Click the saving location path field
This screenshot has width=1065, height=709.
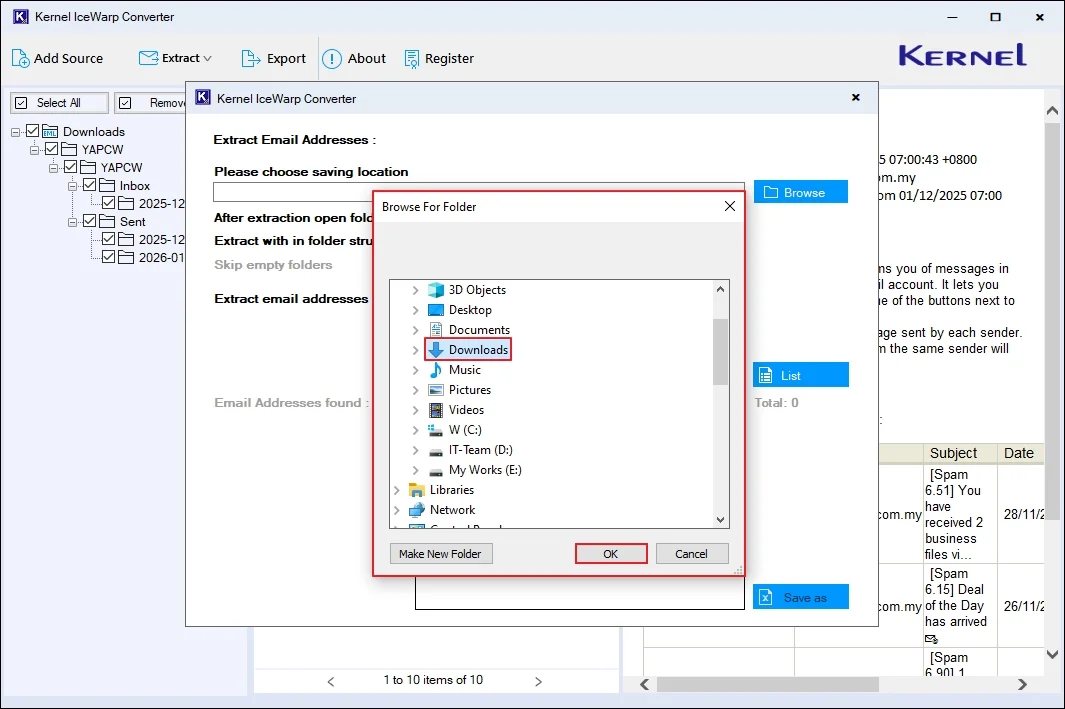point(292,193)
